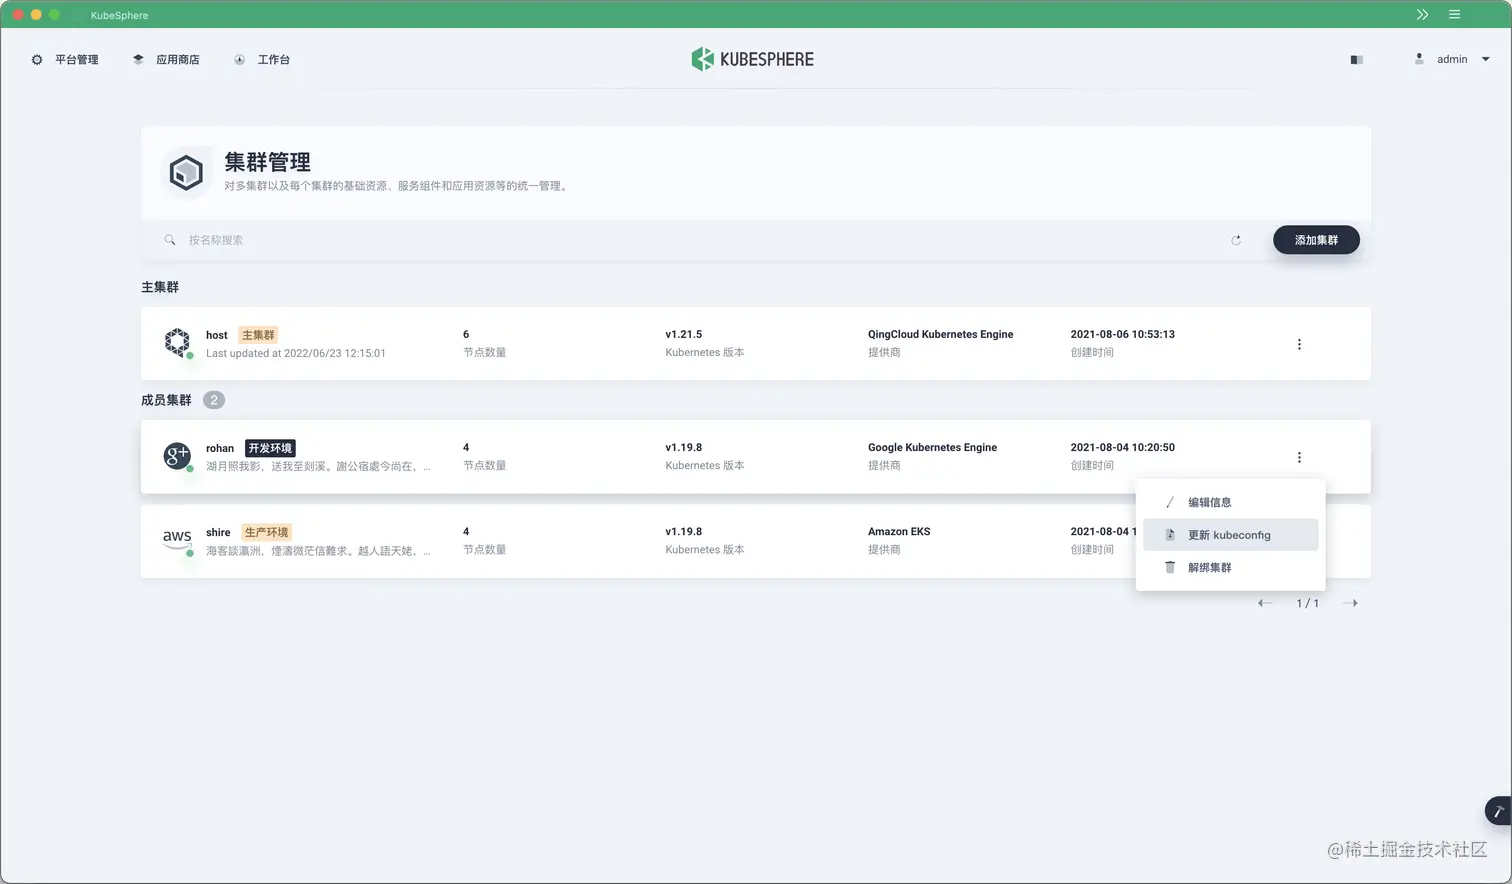
Task: Click the floating toolbox hammer button
Action: pyautogui.click(x=1498, y=811)
